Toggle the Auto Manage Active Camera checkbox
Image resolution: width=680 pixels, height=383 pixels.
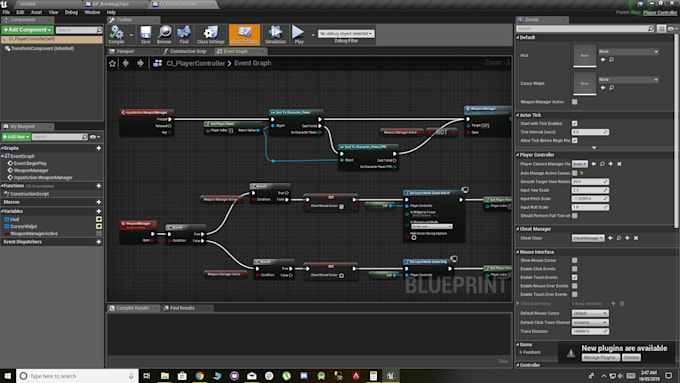click(575, 173)
